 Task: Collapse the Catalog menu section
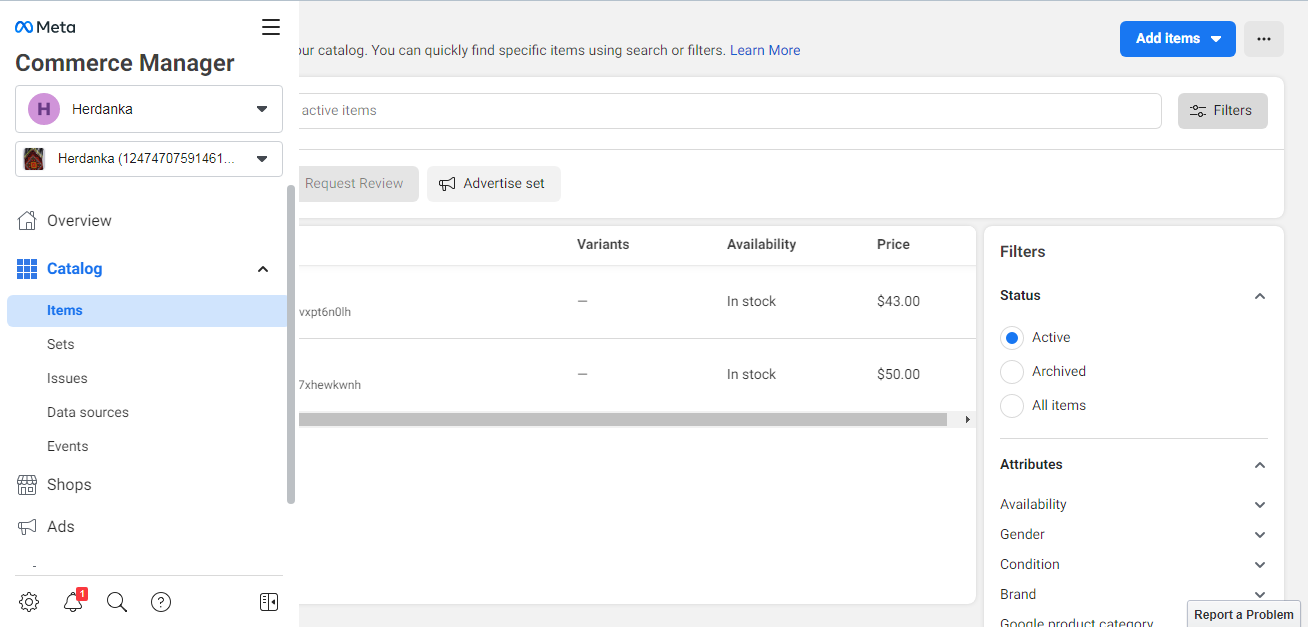[x=263, y=269]
